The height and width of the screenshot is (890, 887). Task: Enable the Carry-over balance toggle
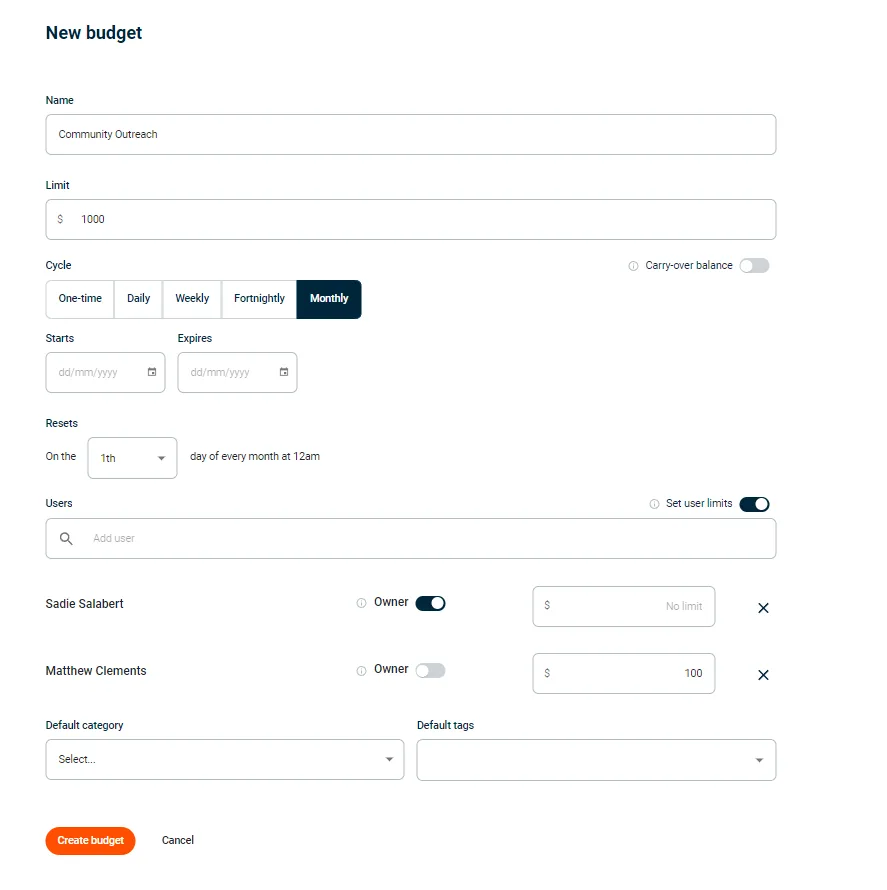pyautogui.click(x=754, y=265)
